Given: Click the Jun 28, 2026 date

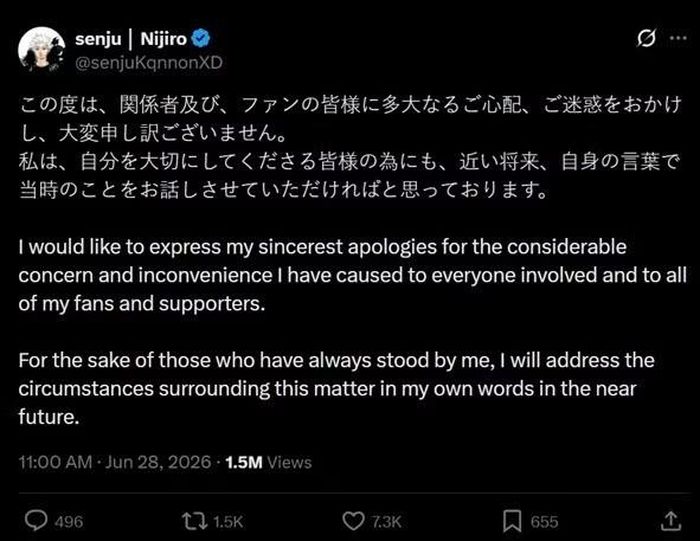Looking at the screenshot, I should [158, 462].
